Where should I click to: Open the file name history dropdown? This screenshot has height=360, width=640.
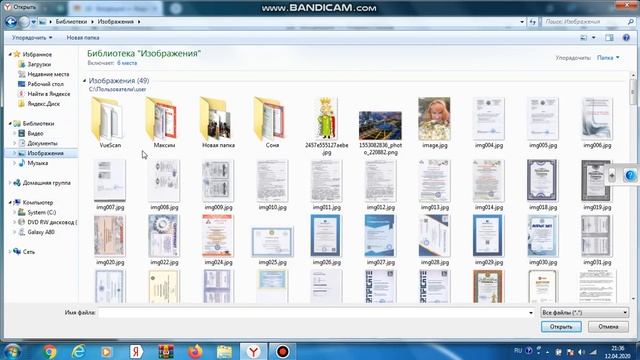coord(531,313)
